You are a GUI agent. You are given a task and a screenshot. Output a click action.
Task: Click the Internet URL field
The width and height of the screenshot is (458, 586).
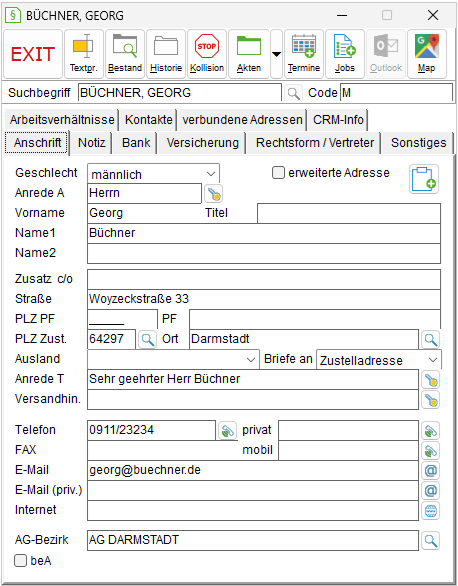(x=253, y=511)
